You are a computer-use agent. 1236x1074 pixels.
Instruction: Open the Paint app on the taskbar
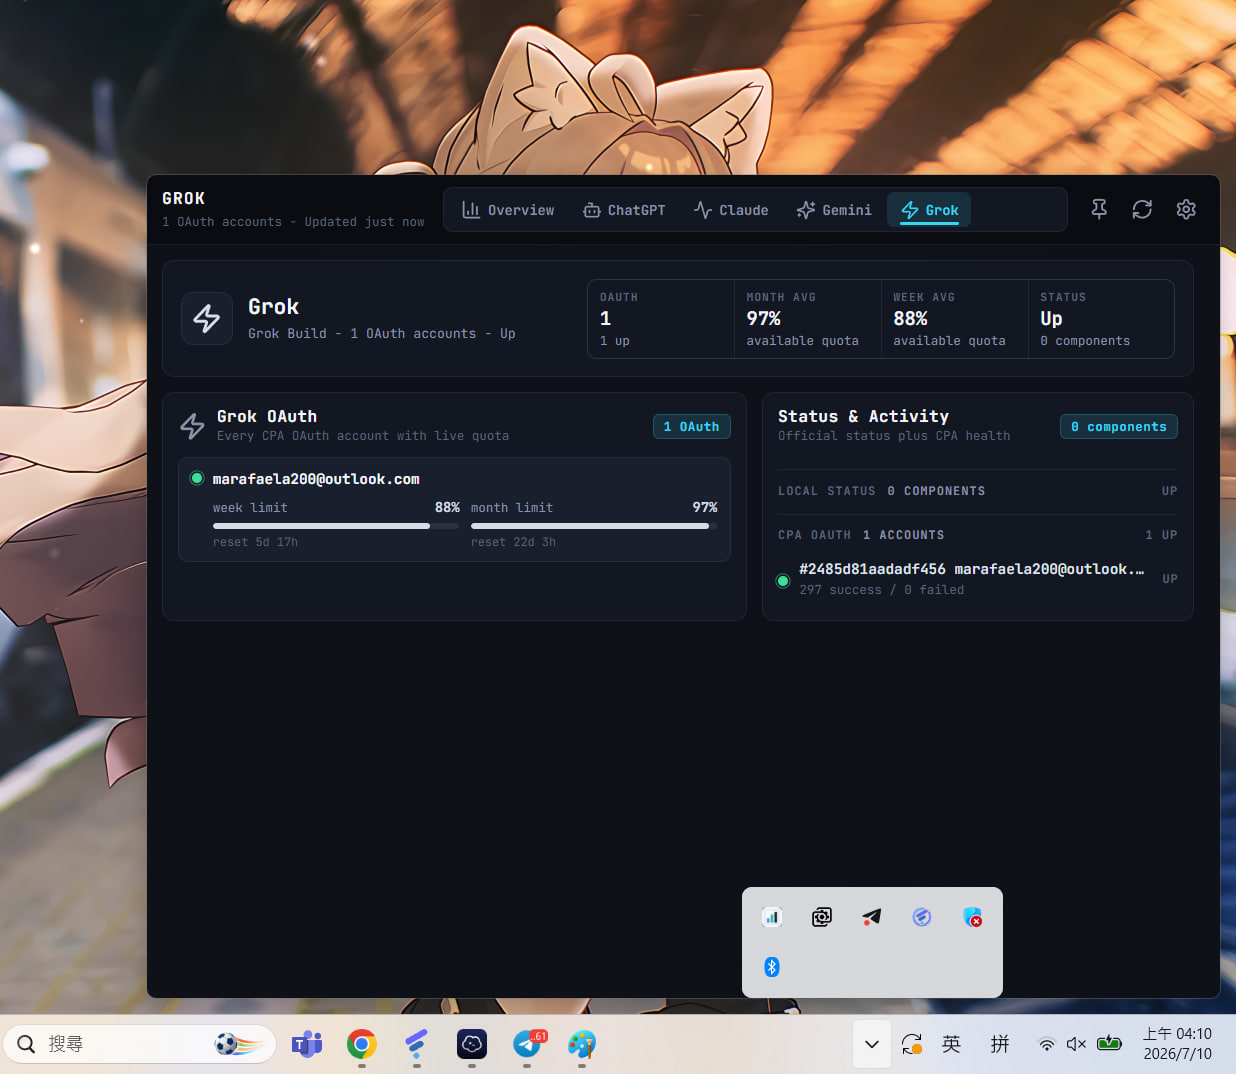coord(582,1044)
